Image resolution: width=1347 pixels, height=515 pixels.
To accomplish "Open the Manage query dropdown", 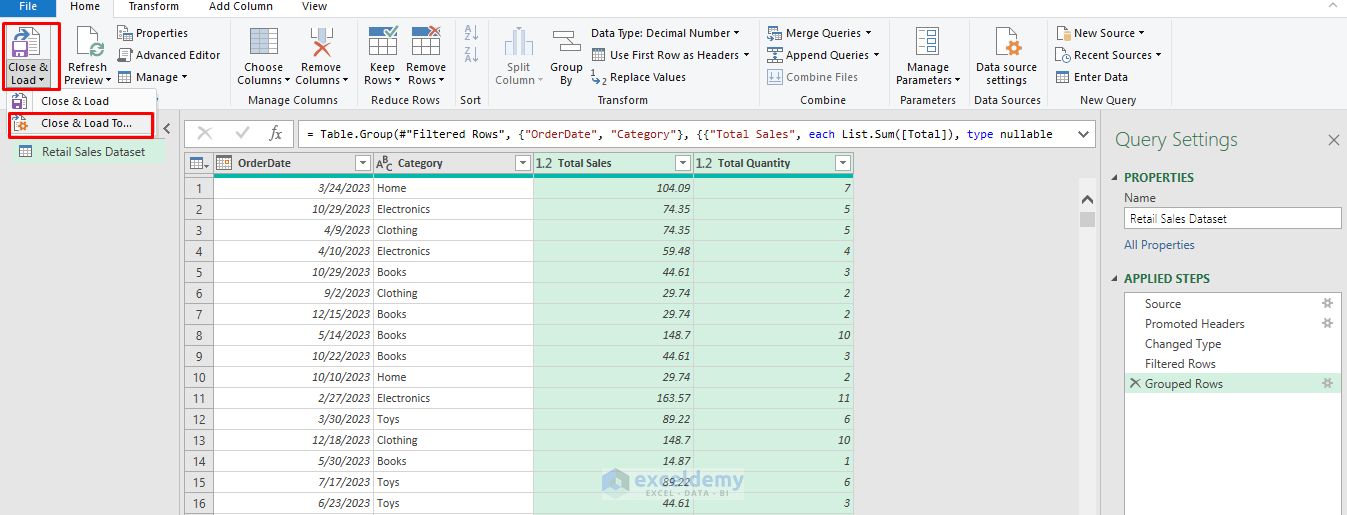I will tap(152, 77).
